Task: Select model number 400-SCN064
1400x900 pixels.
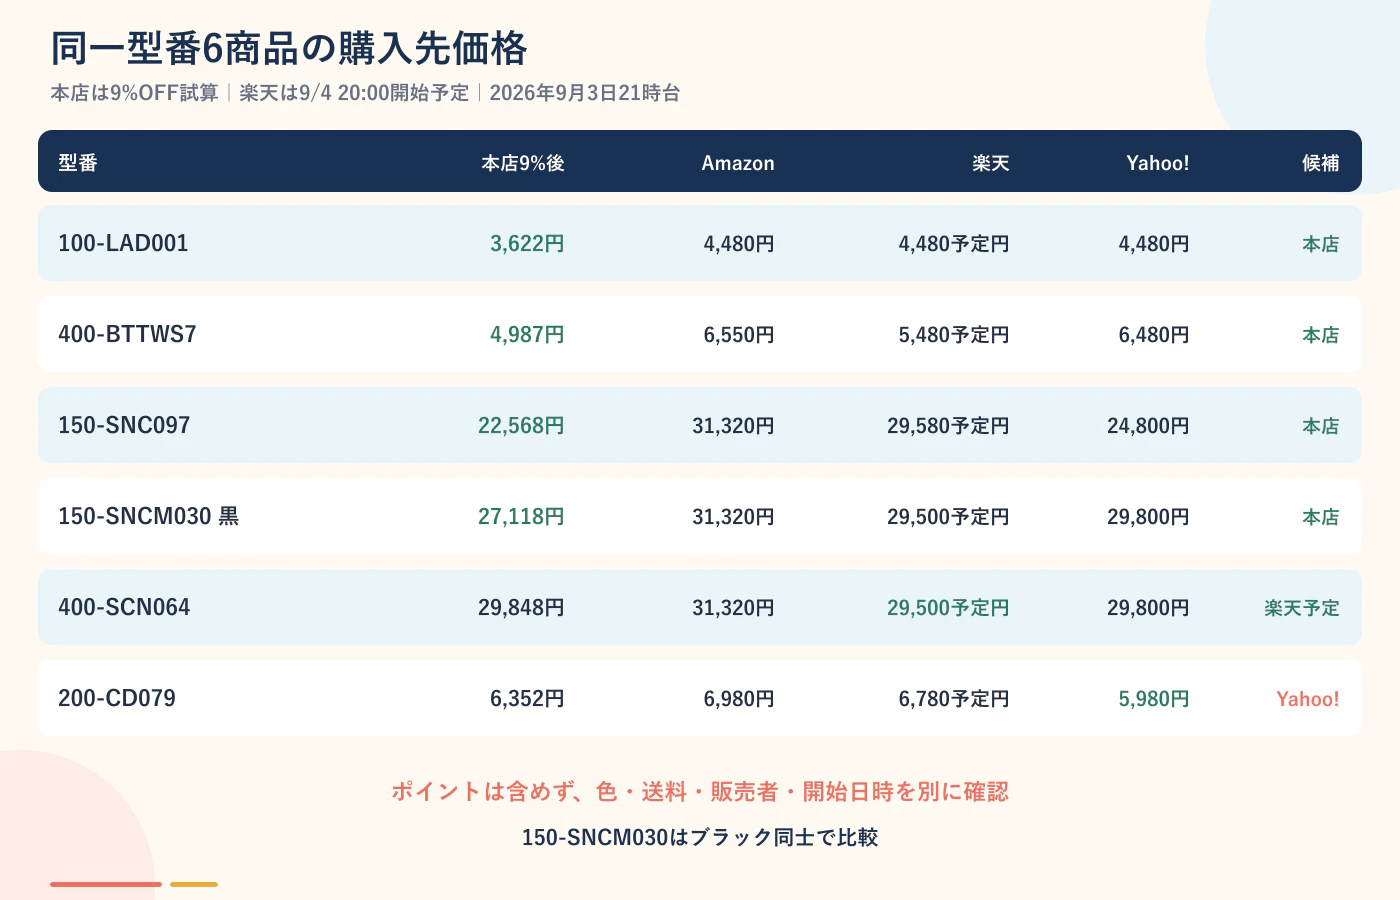Action: (124, 607)
